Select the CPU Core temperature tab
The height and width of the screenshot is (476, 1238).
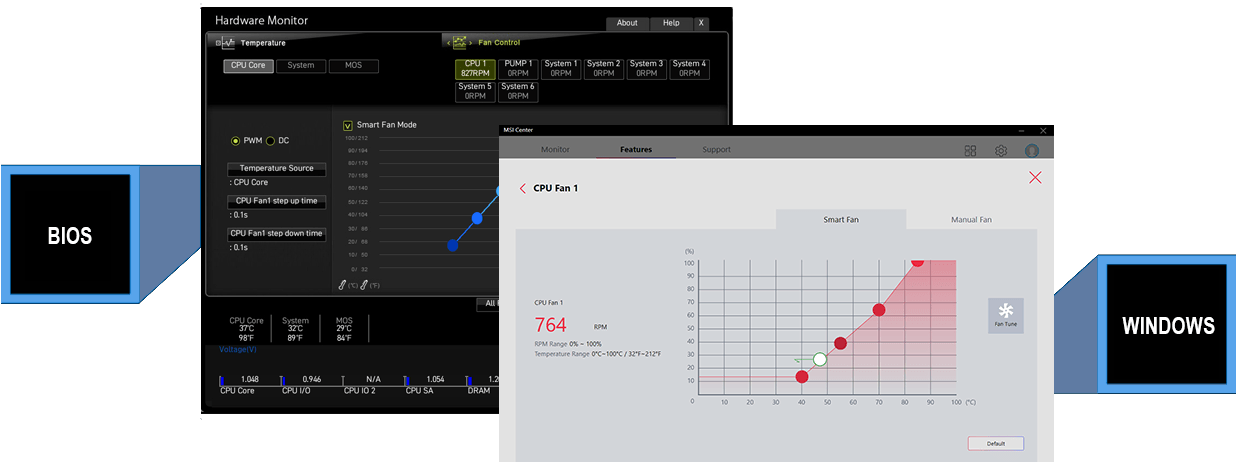(248, 66)
